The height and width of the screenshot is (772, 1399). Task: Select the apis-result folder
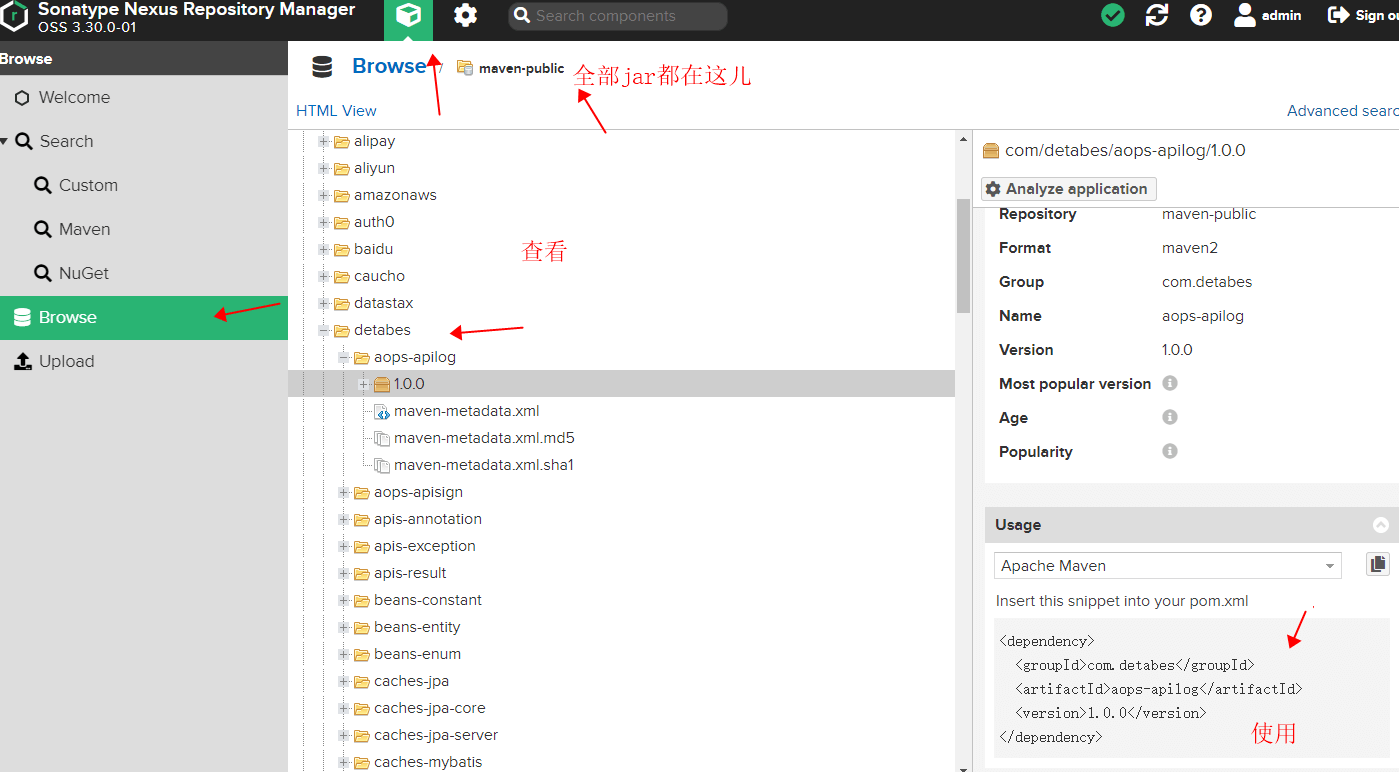click(x=410, y=573)
